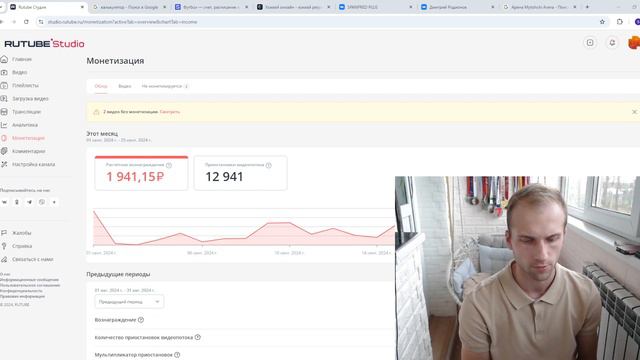The width and height of the screenshot is (640, 360).
Task: Open notifications bell in the header
Action: pos(612,42)
